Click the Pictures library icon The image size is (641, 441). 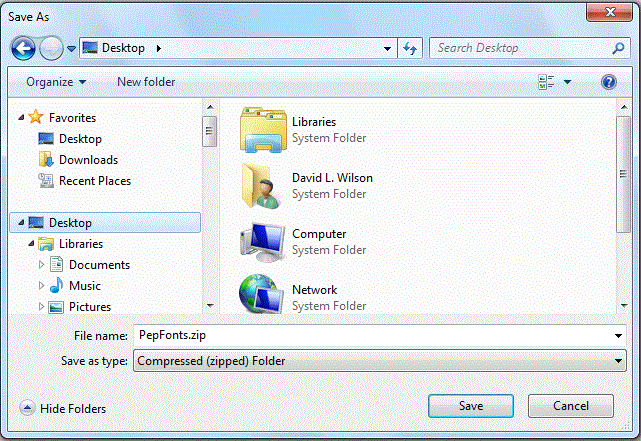click(x=56, y=307)
